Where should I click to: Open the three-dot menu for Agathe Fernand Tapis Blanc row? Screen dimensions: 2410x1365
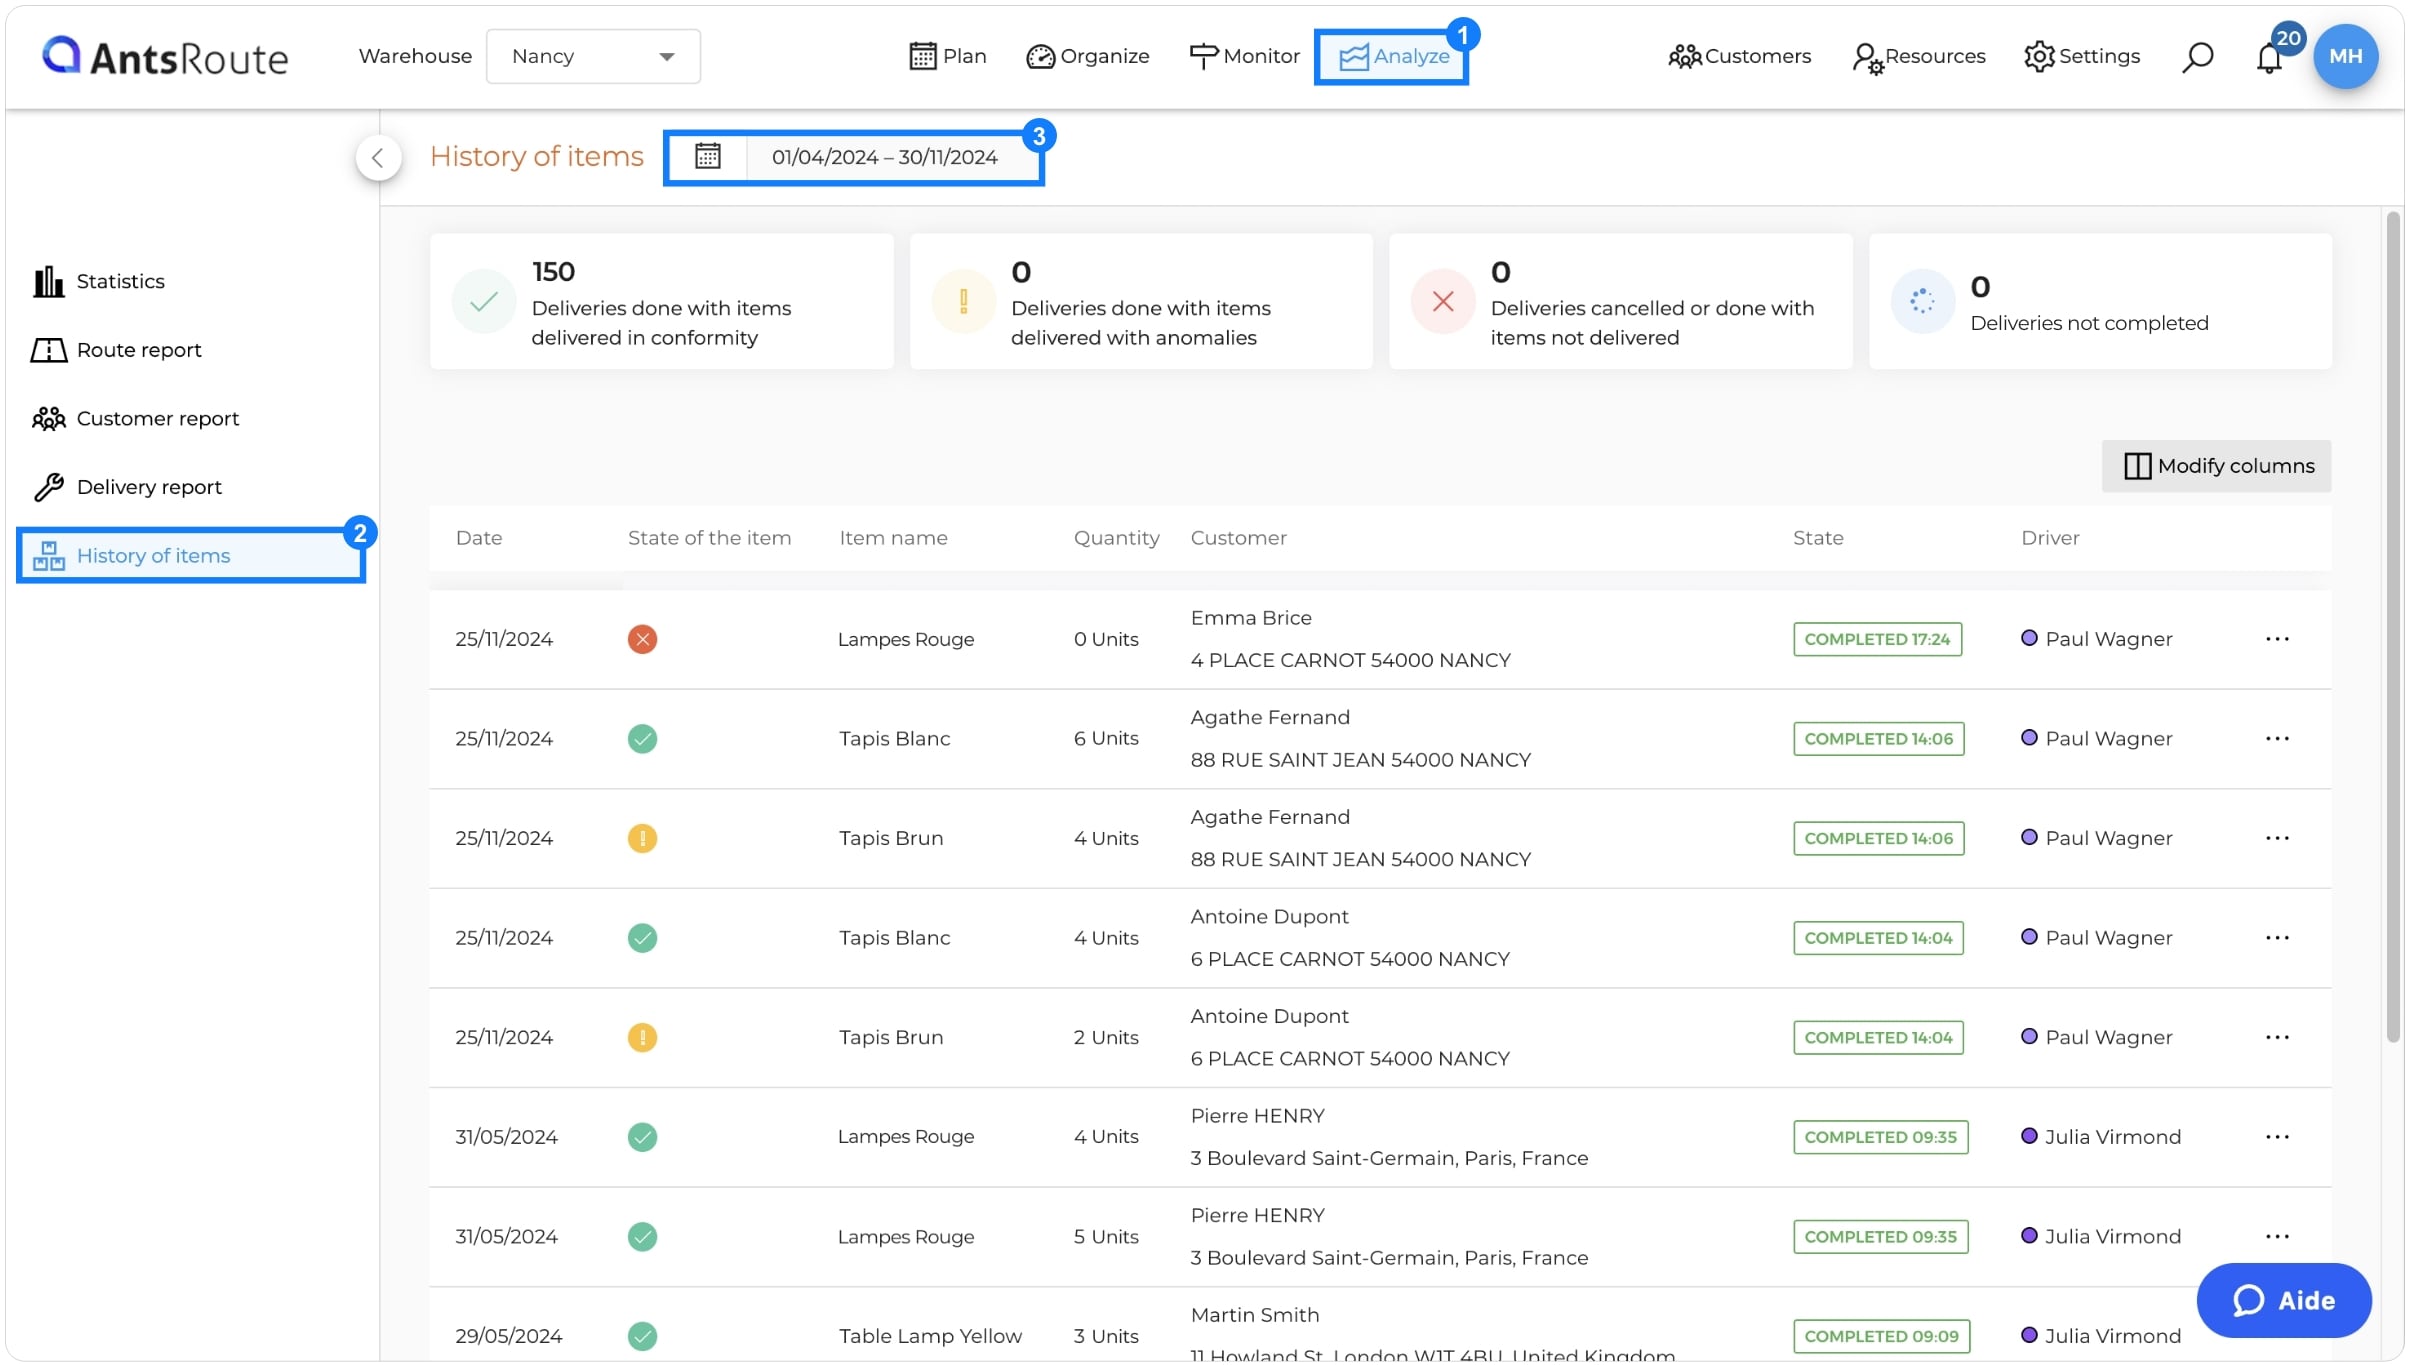tap(2277, 739)
